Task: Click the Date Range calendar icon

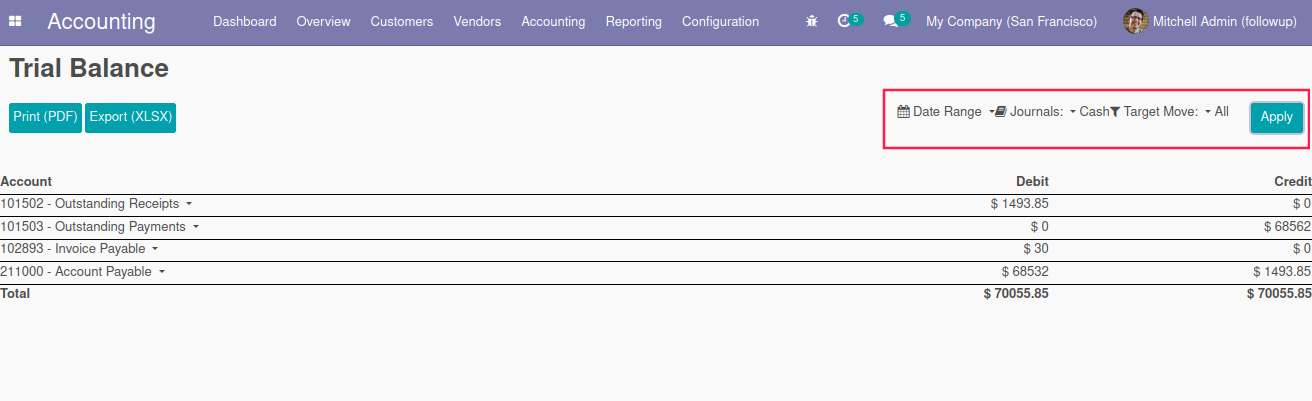Action: pyautogui.click(x=903, y=112)
